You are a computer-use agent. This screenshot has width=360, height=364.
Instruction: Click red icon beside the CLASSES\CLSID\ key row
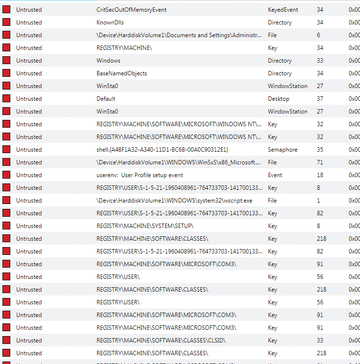click(6, 340)
